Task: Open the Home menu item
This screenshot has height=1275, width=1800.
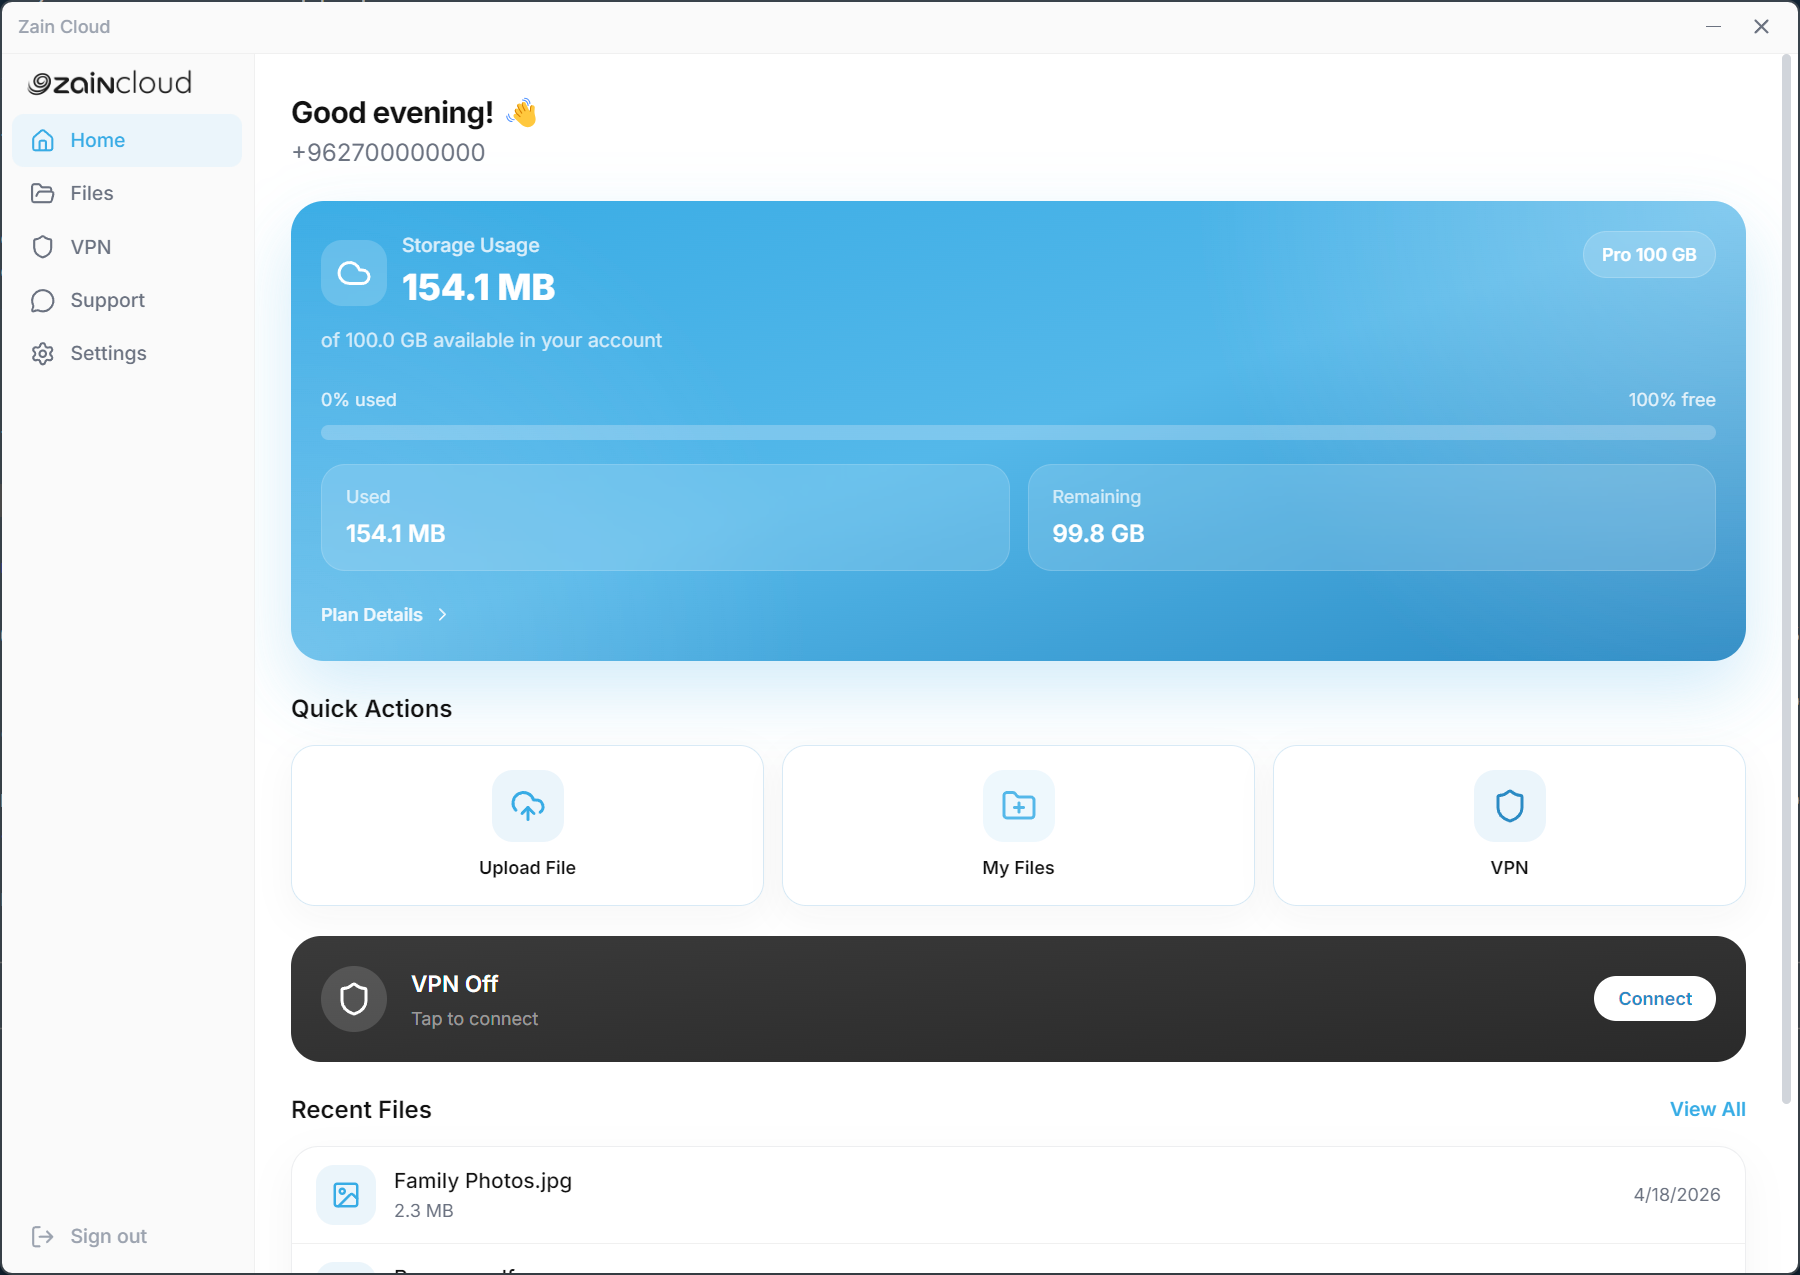Action: click(127, 140)
